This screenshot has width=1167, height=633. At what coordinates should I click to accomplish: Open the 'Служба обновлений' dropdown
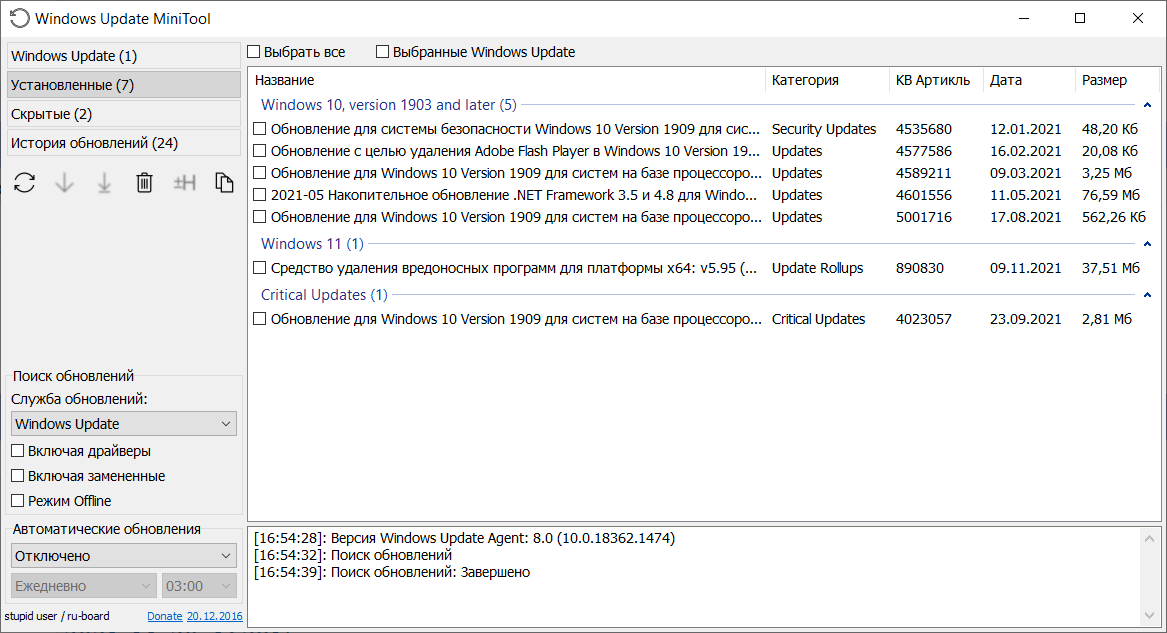pos(124,424)
